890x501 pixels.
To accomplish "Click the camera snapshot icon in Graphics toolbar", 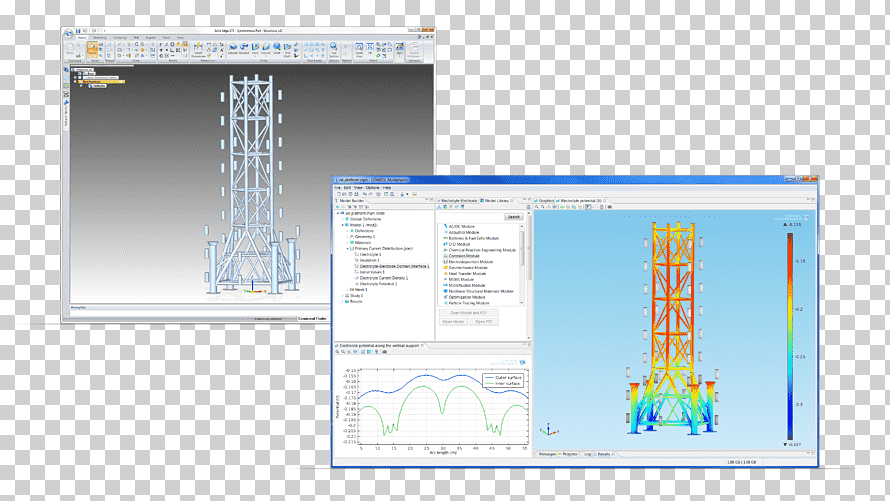I will click(x=610, y=207).
